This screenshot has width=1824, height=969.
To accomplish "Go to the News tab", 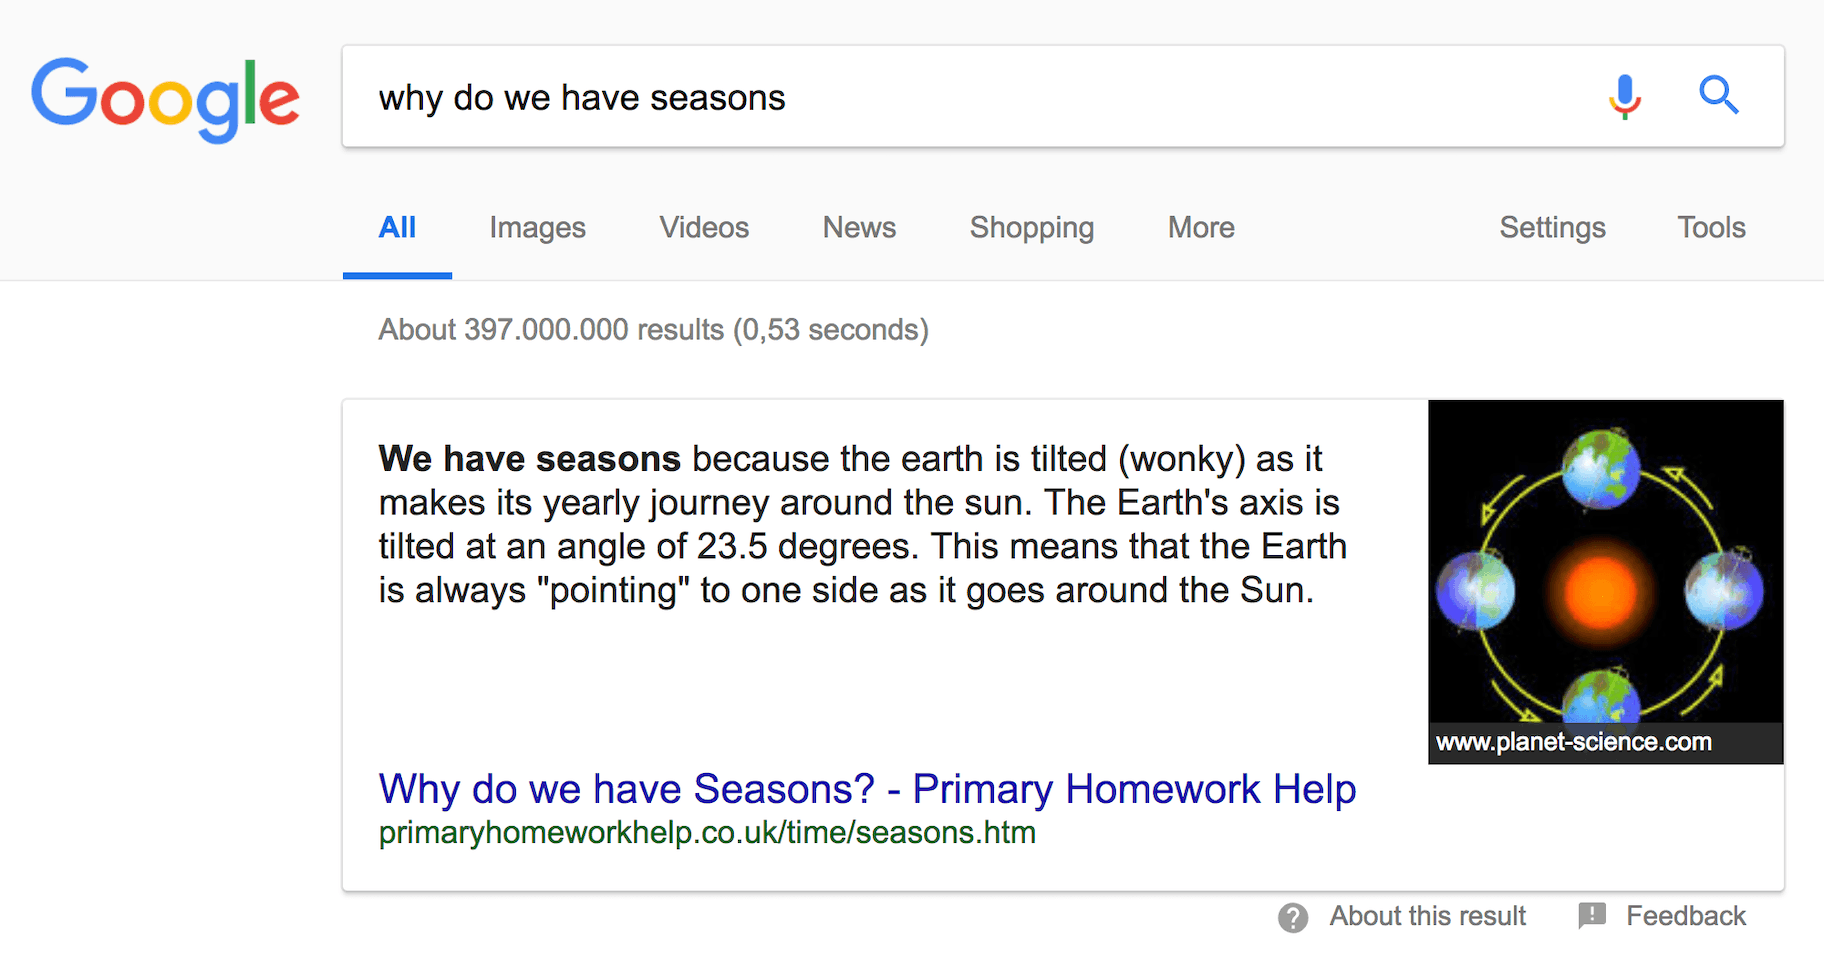I will 859,228.
